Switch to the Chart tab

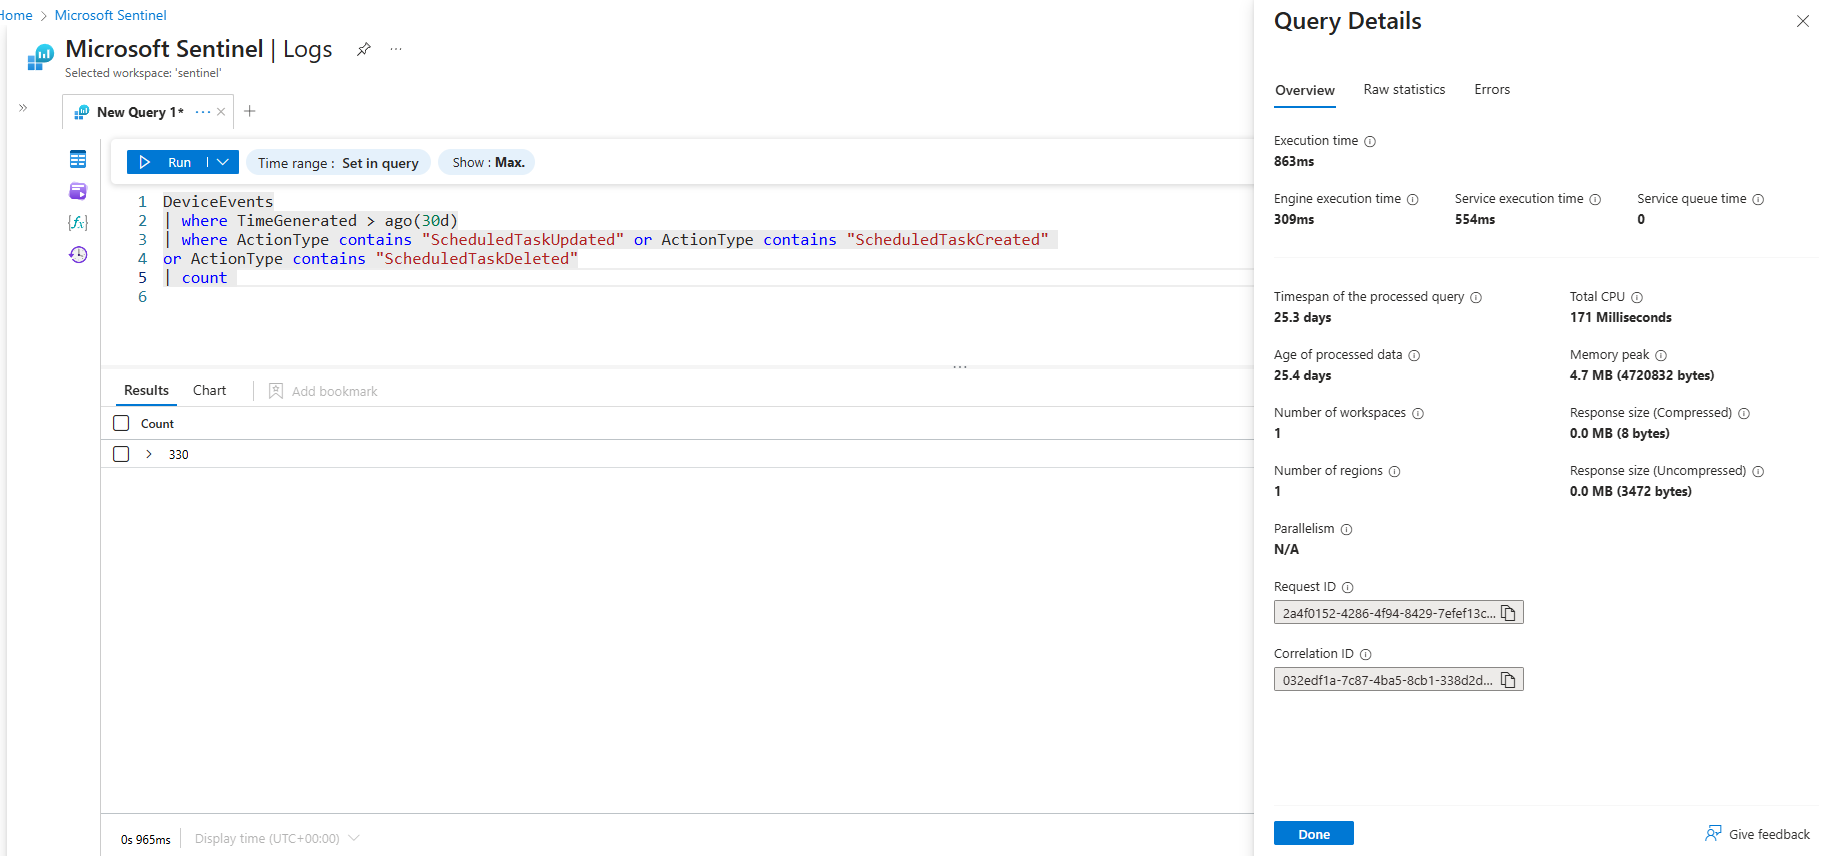(209, 391)
